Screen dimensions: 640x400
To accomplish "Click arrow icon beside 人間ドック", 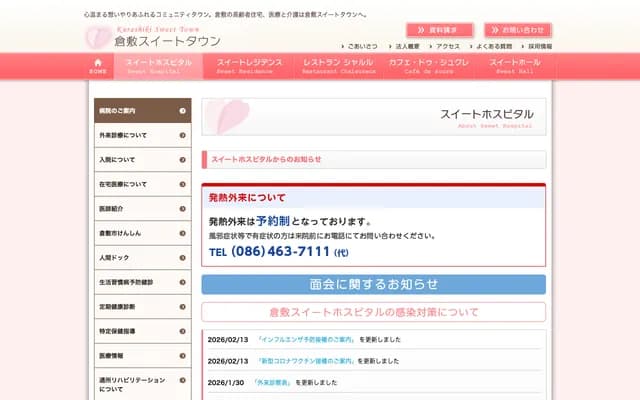I will (x=182, y=258).
